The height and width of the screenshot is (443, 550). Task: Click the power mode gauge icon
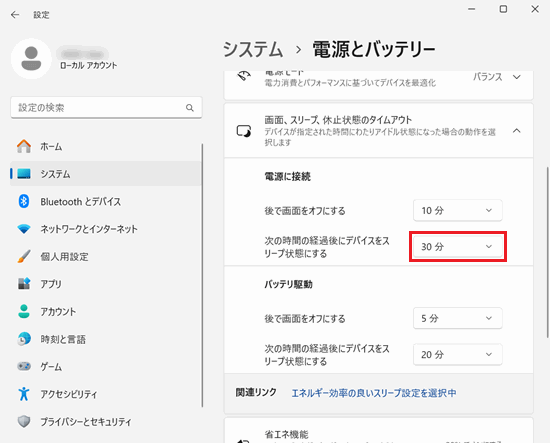(244, 76)
